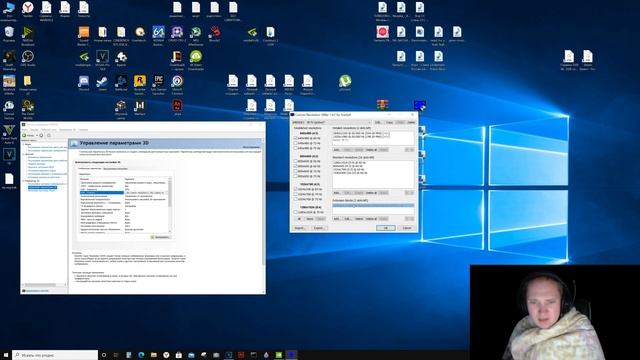This screenshot has height=360, width=640.
Task: Click the Windows taskbar search box
Action: tap(55, 355)
